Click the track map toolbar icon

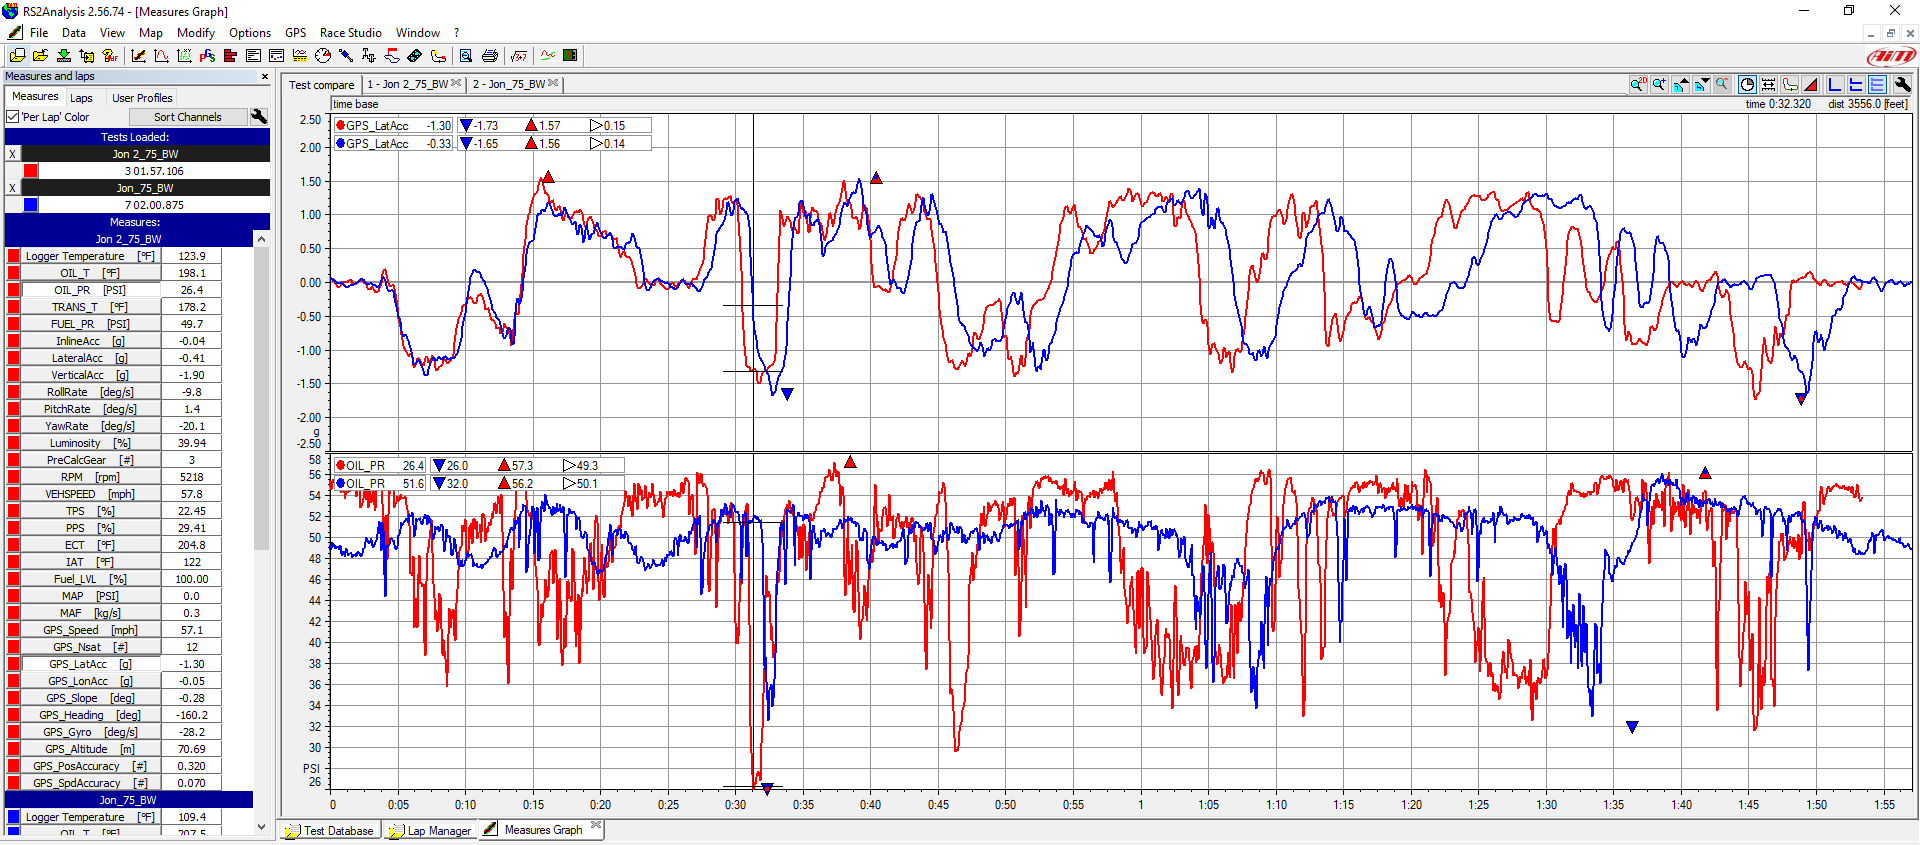click(x=438, y=56)
